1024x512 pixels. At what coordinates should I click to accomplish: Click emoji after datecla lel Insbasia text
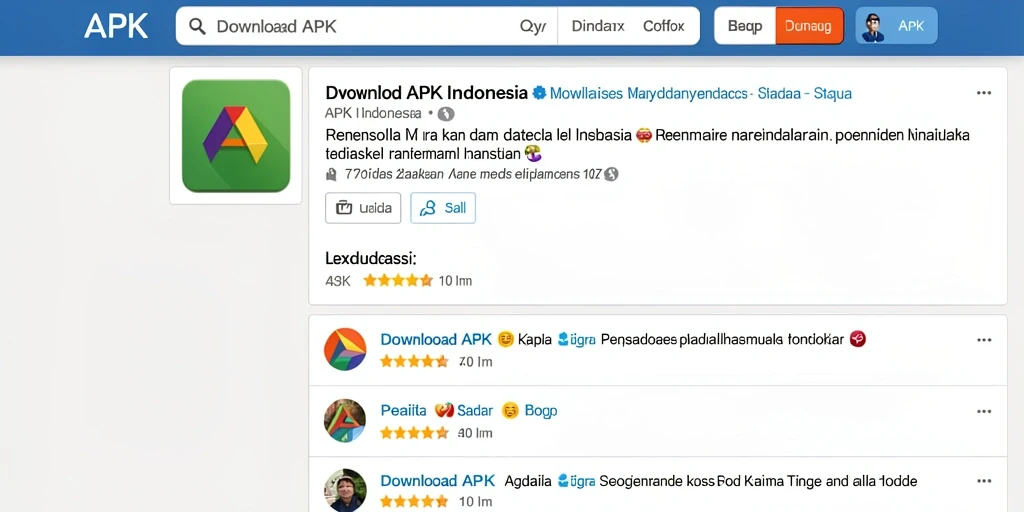pos(643,136)
